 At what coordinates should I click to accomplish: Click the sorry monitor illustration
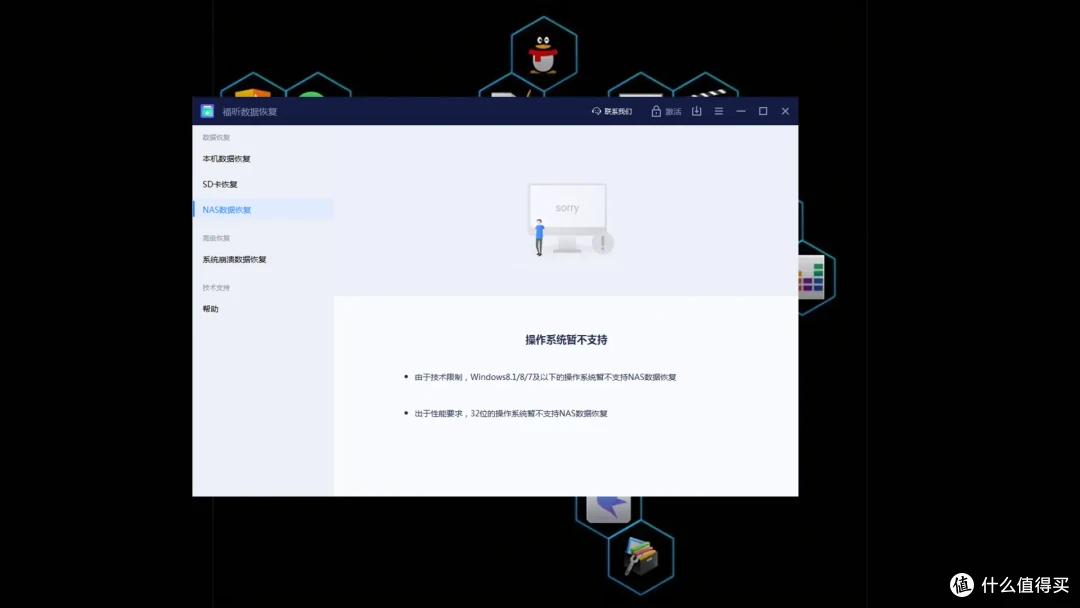click(x=570, y=219)
